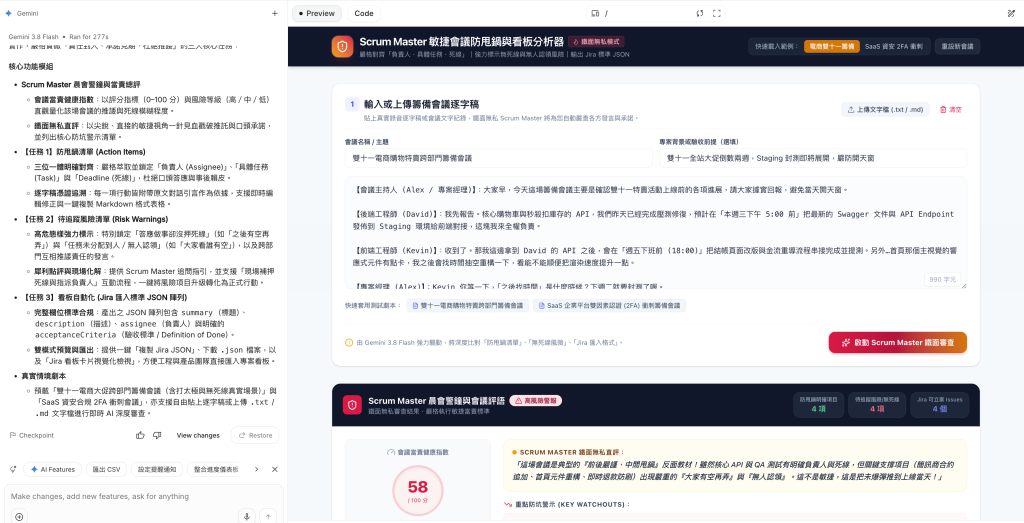The image size is (1024, 523).
Task: Switch to the Preview tab
Action: click(x=316, y=13)
